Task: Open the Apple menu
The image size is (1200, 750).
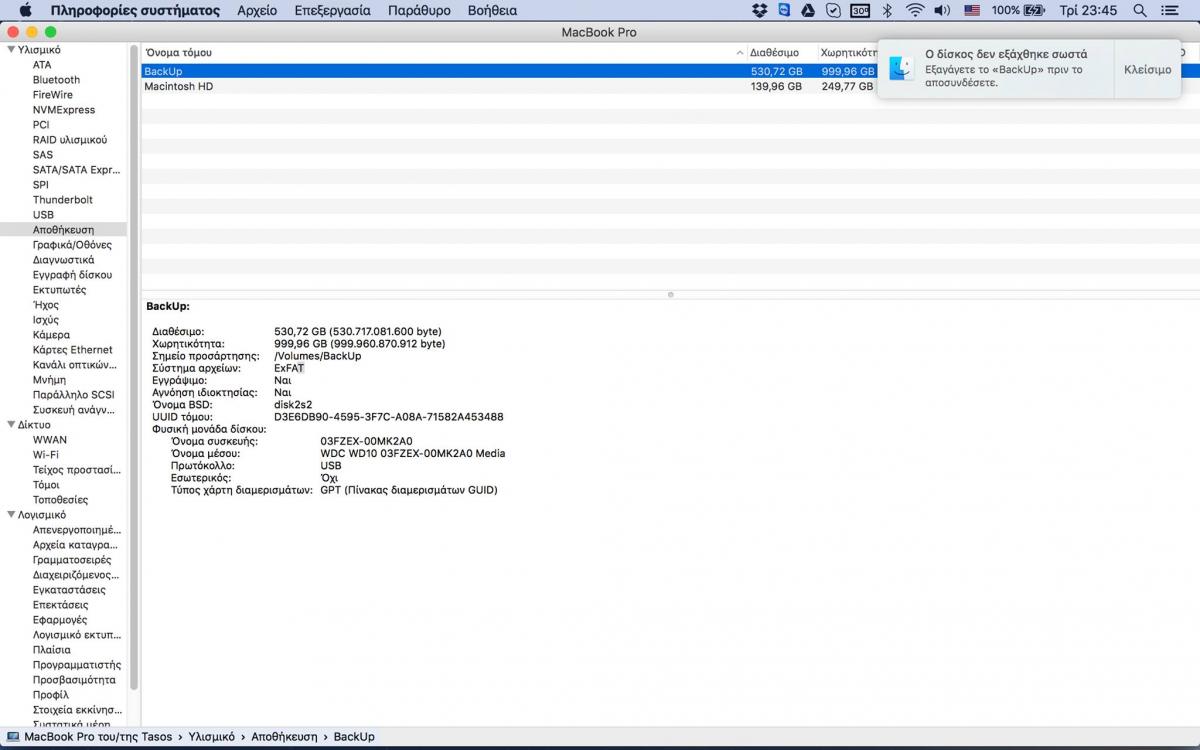Action: point(27,10)
